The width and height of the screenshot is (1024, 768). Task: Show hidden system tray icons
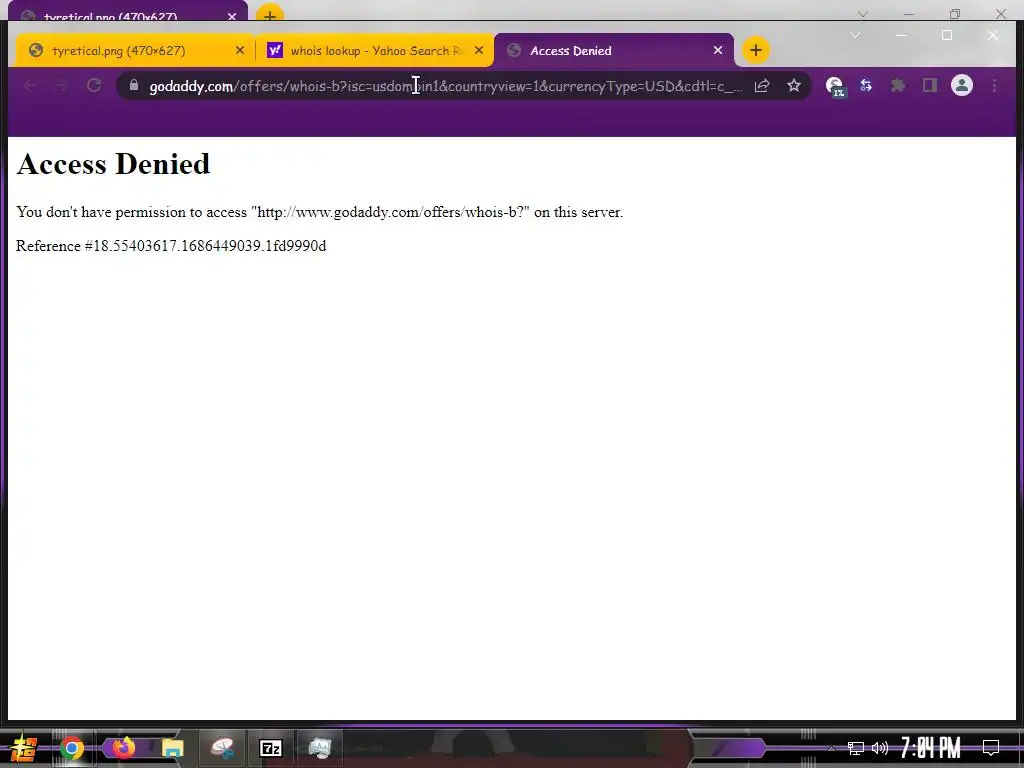coord(831,748)
